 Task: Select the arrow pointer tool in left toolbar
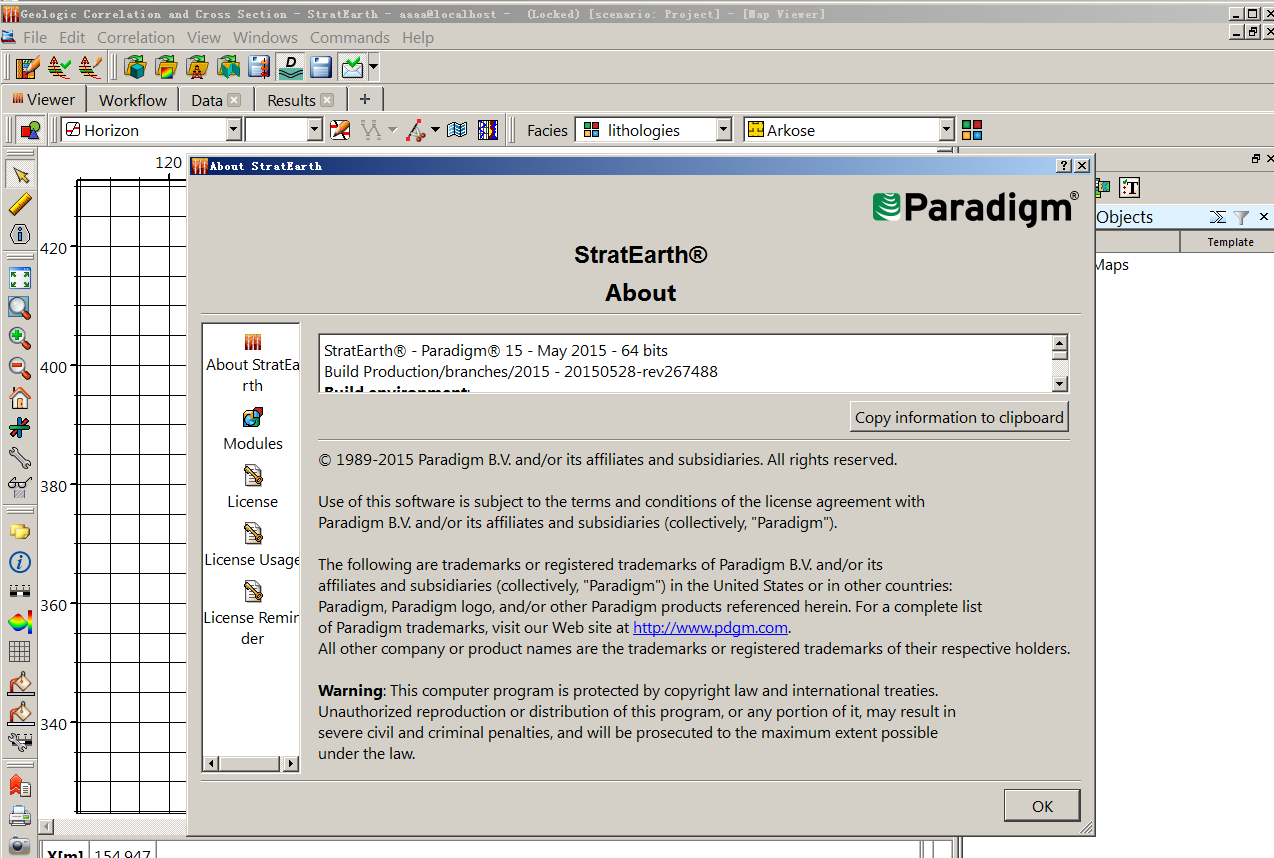click(x=20, y=175)
